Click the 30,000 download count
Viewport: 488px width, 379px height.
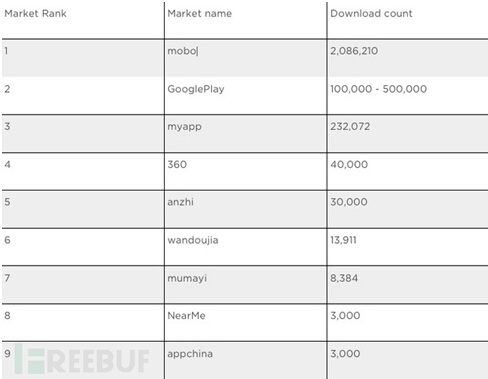pyautogui.click(x=349, y=202)
